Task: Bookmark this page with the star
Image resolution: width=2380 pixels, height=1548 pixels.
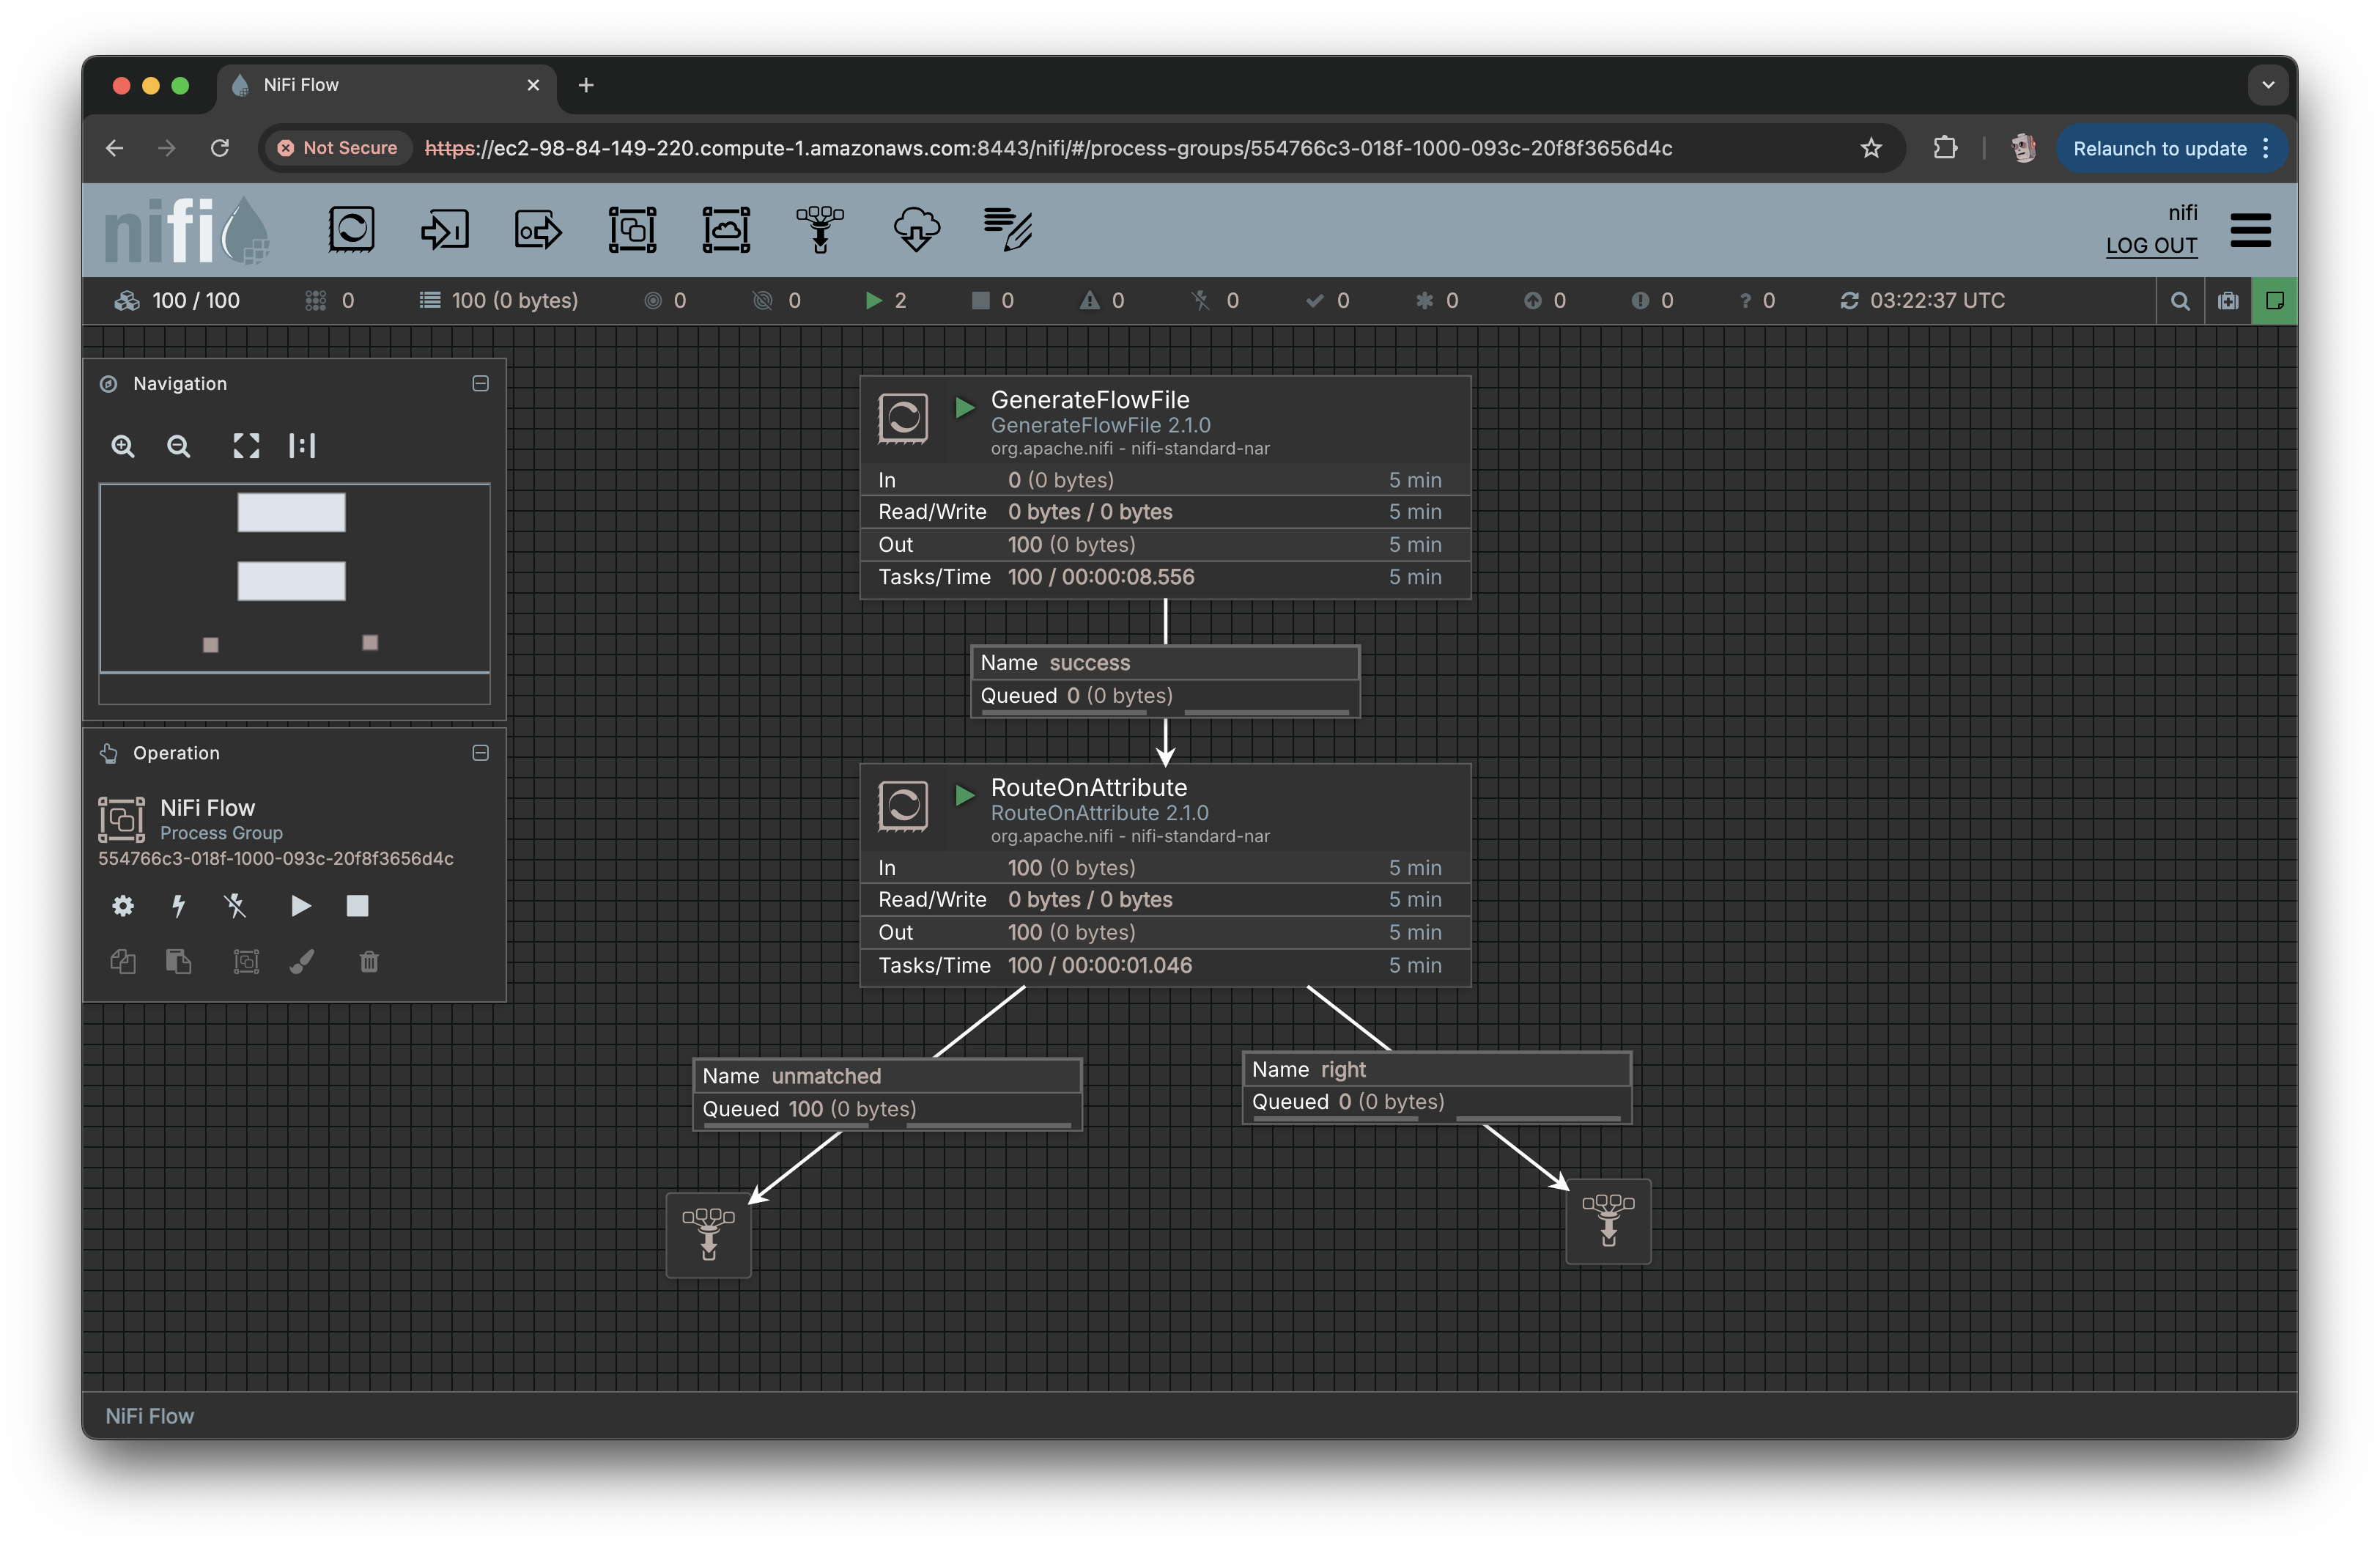Action: 1871,148
